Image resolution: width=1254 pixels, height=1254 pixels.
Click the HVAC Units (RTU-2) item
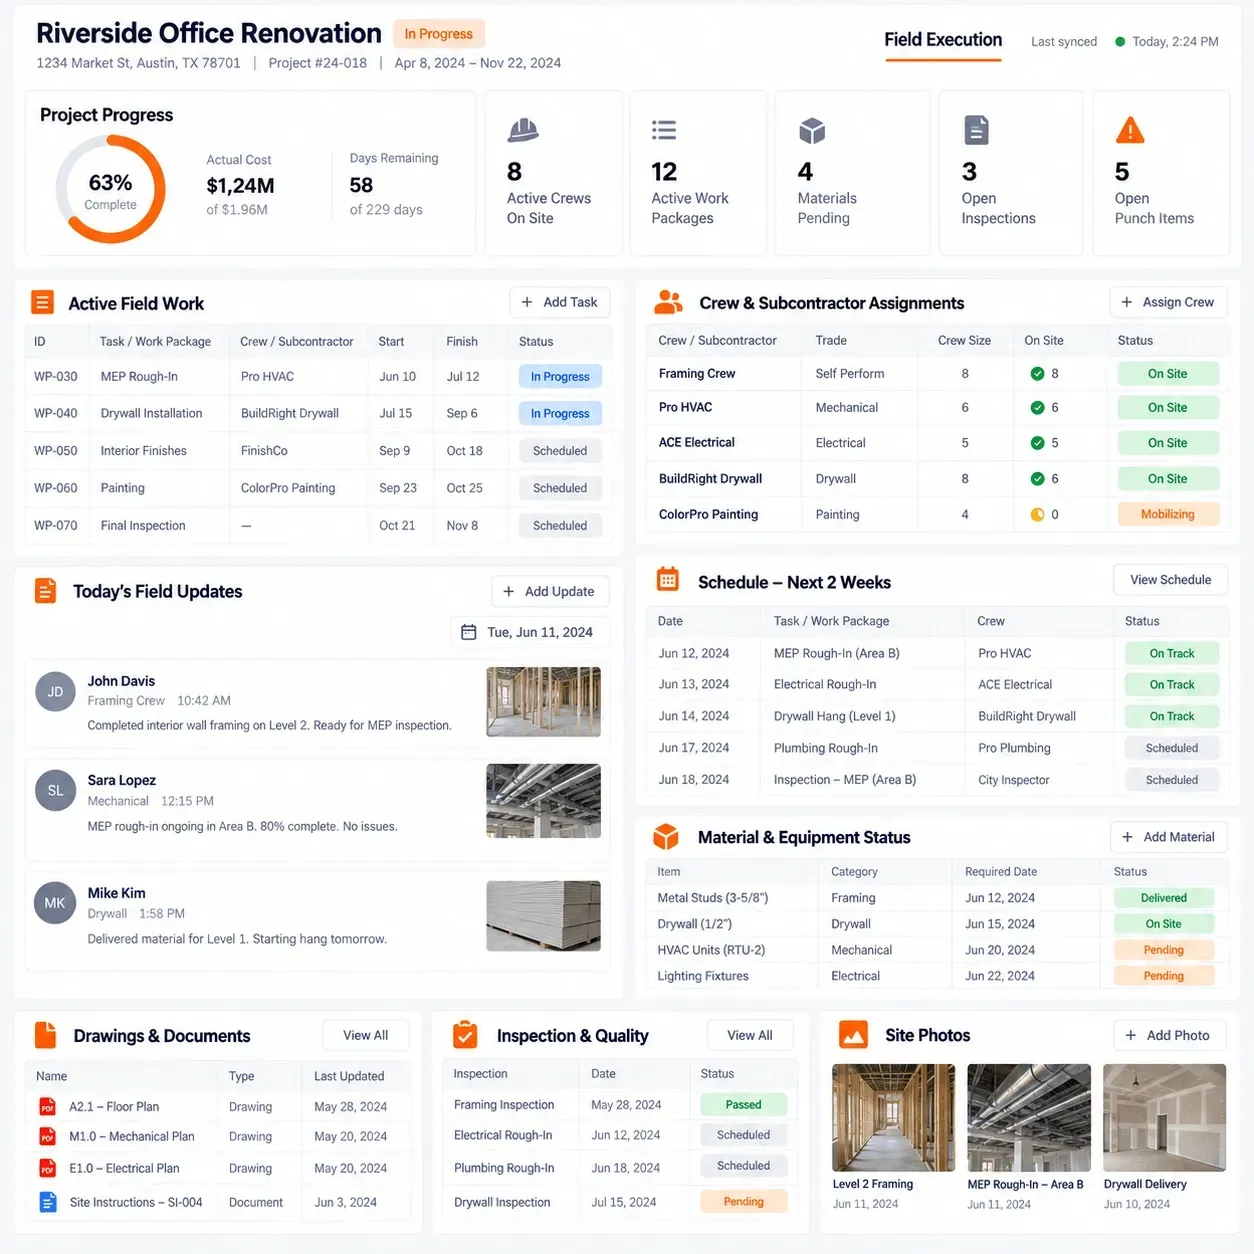point(711,950)
